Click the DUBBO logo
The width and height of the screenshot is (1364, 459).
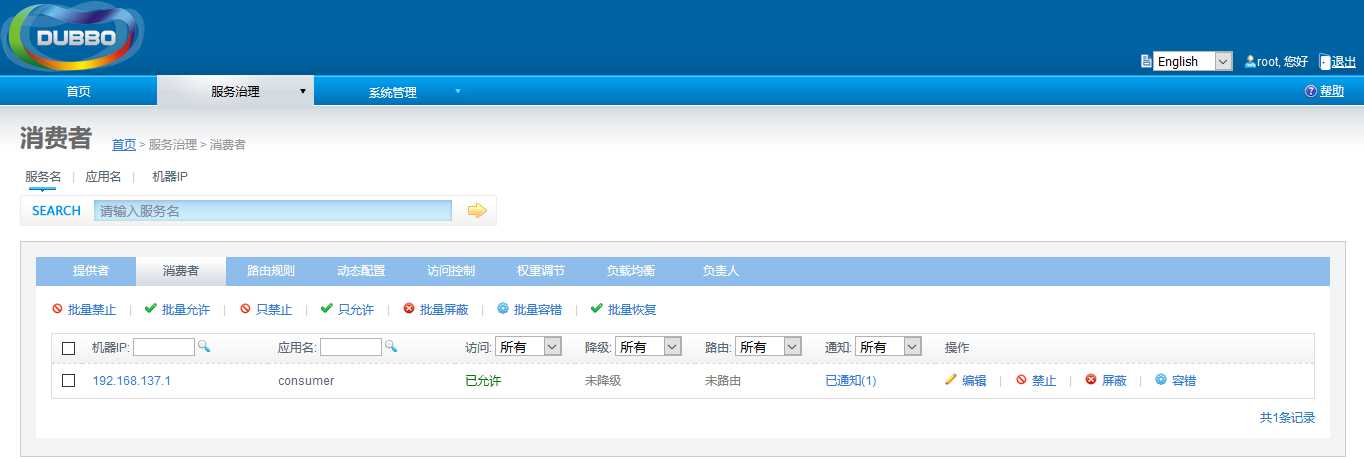(x=74, y=38)
